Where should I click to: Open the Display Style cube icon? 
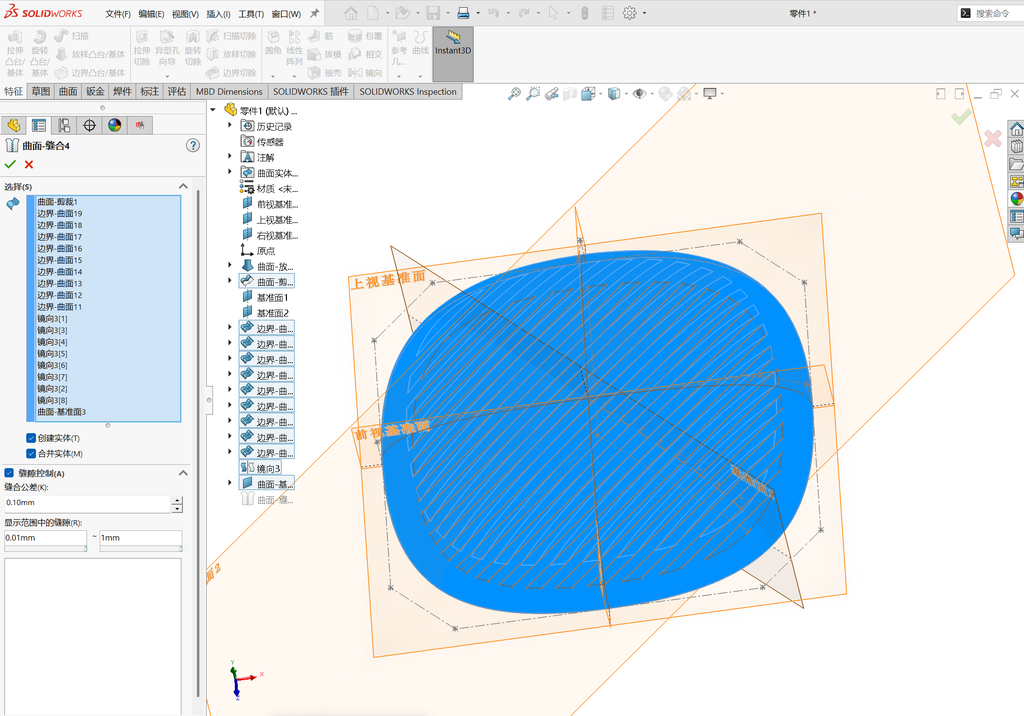[x=614, y=93]
